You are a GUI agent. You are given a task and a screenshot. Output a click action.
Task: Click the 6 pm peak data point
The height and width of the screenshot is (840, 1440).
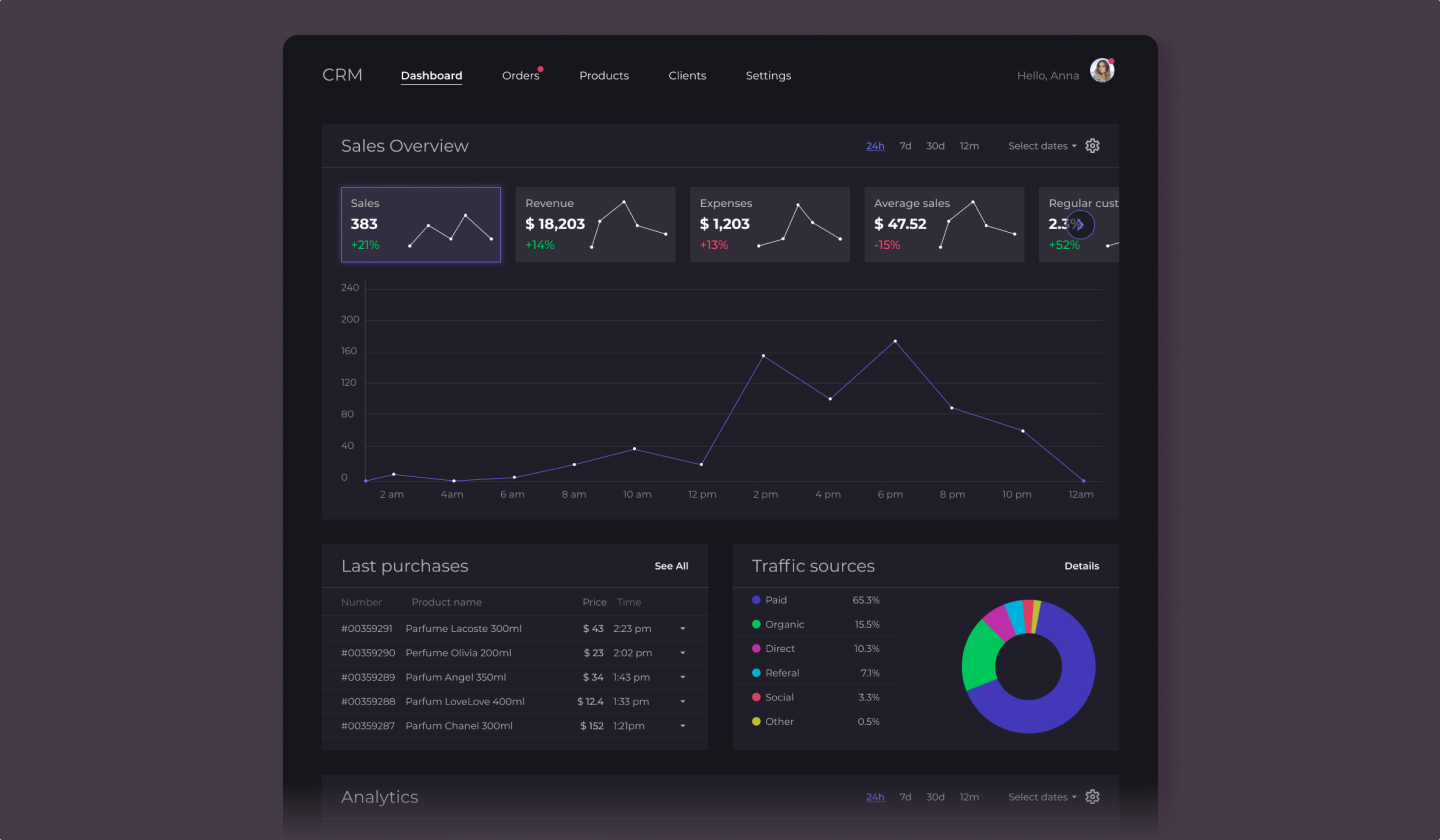point(895,341)
